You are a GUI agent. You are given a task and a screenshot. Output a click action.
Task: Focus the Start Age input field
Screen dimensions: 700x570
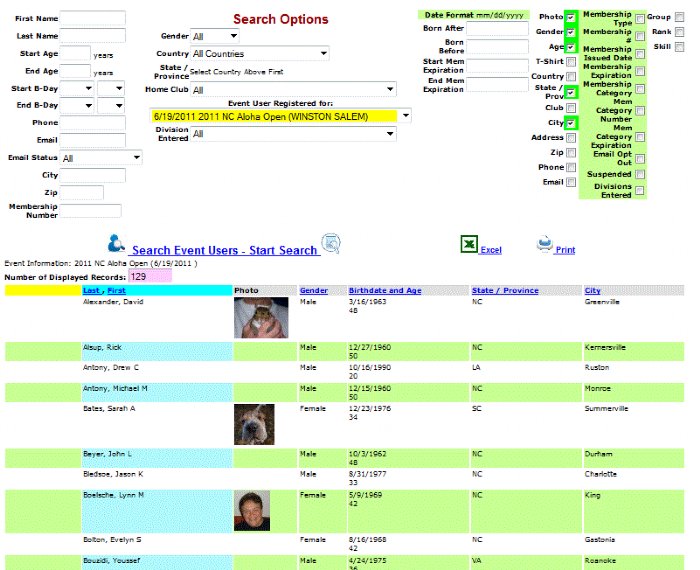pos(75,54)
